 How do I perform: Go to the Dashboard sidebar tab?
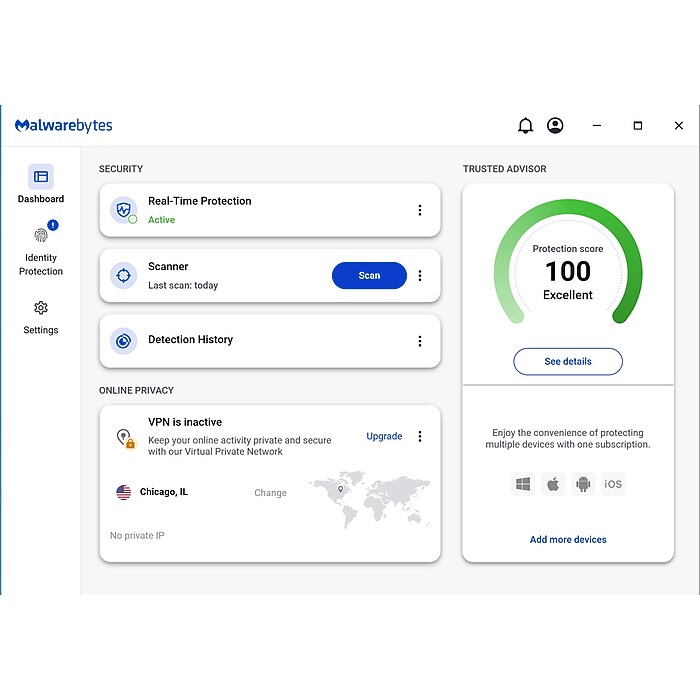[x=41, y=185]
